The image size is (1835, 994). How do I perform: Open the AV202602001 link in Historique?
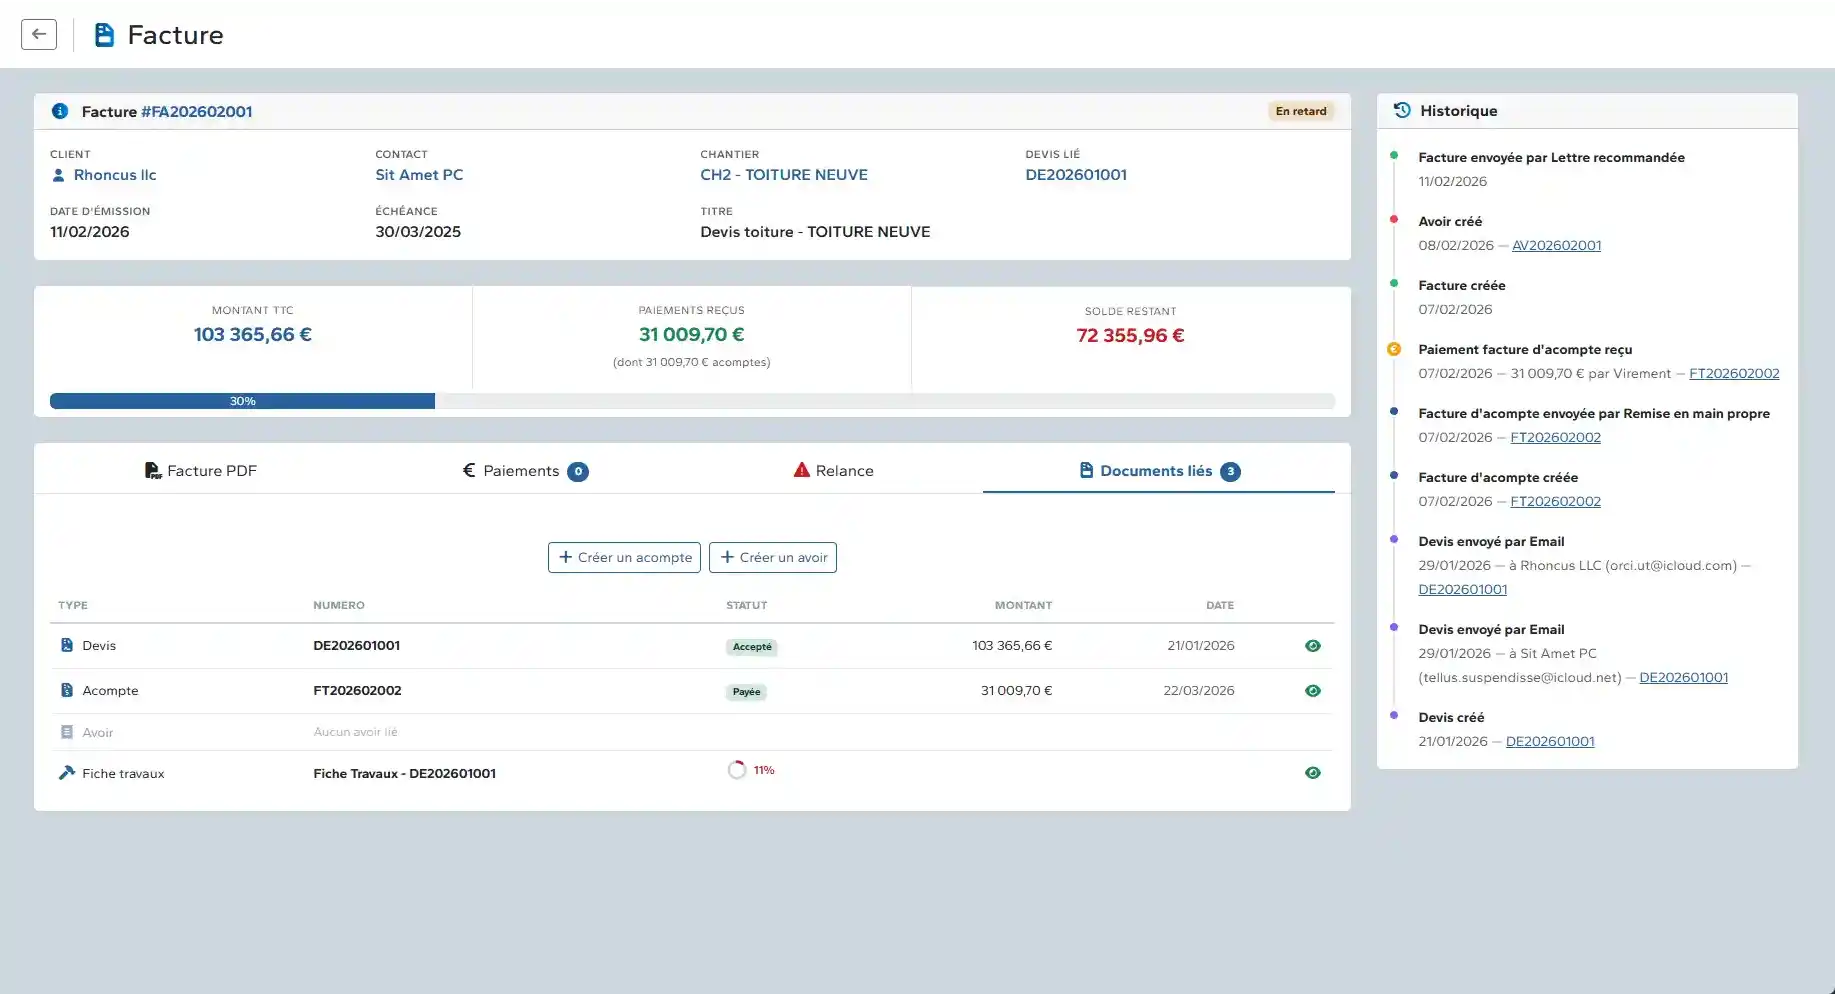[x=1556, y=246]
